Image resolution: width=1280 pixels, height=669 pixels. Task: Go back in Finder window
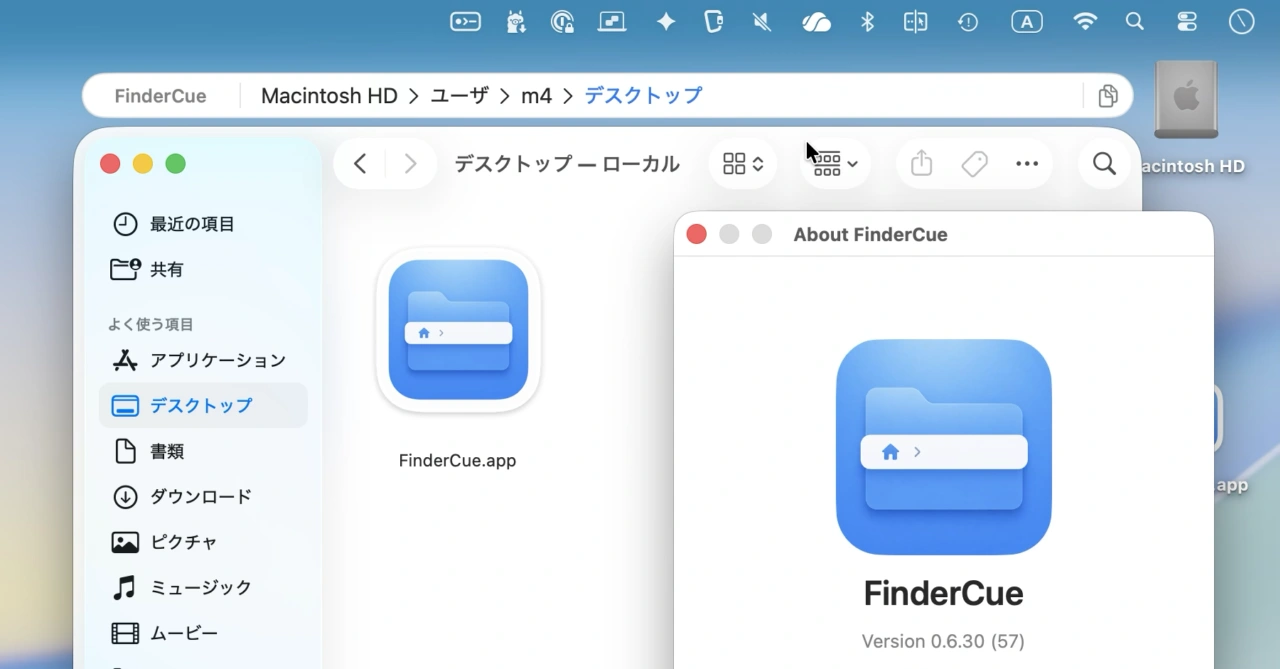(x=360, y=164)
